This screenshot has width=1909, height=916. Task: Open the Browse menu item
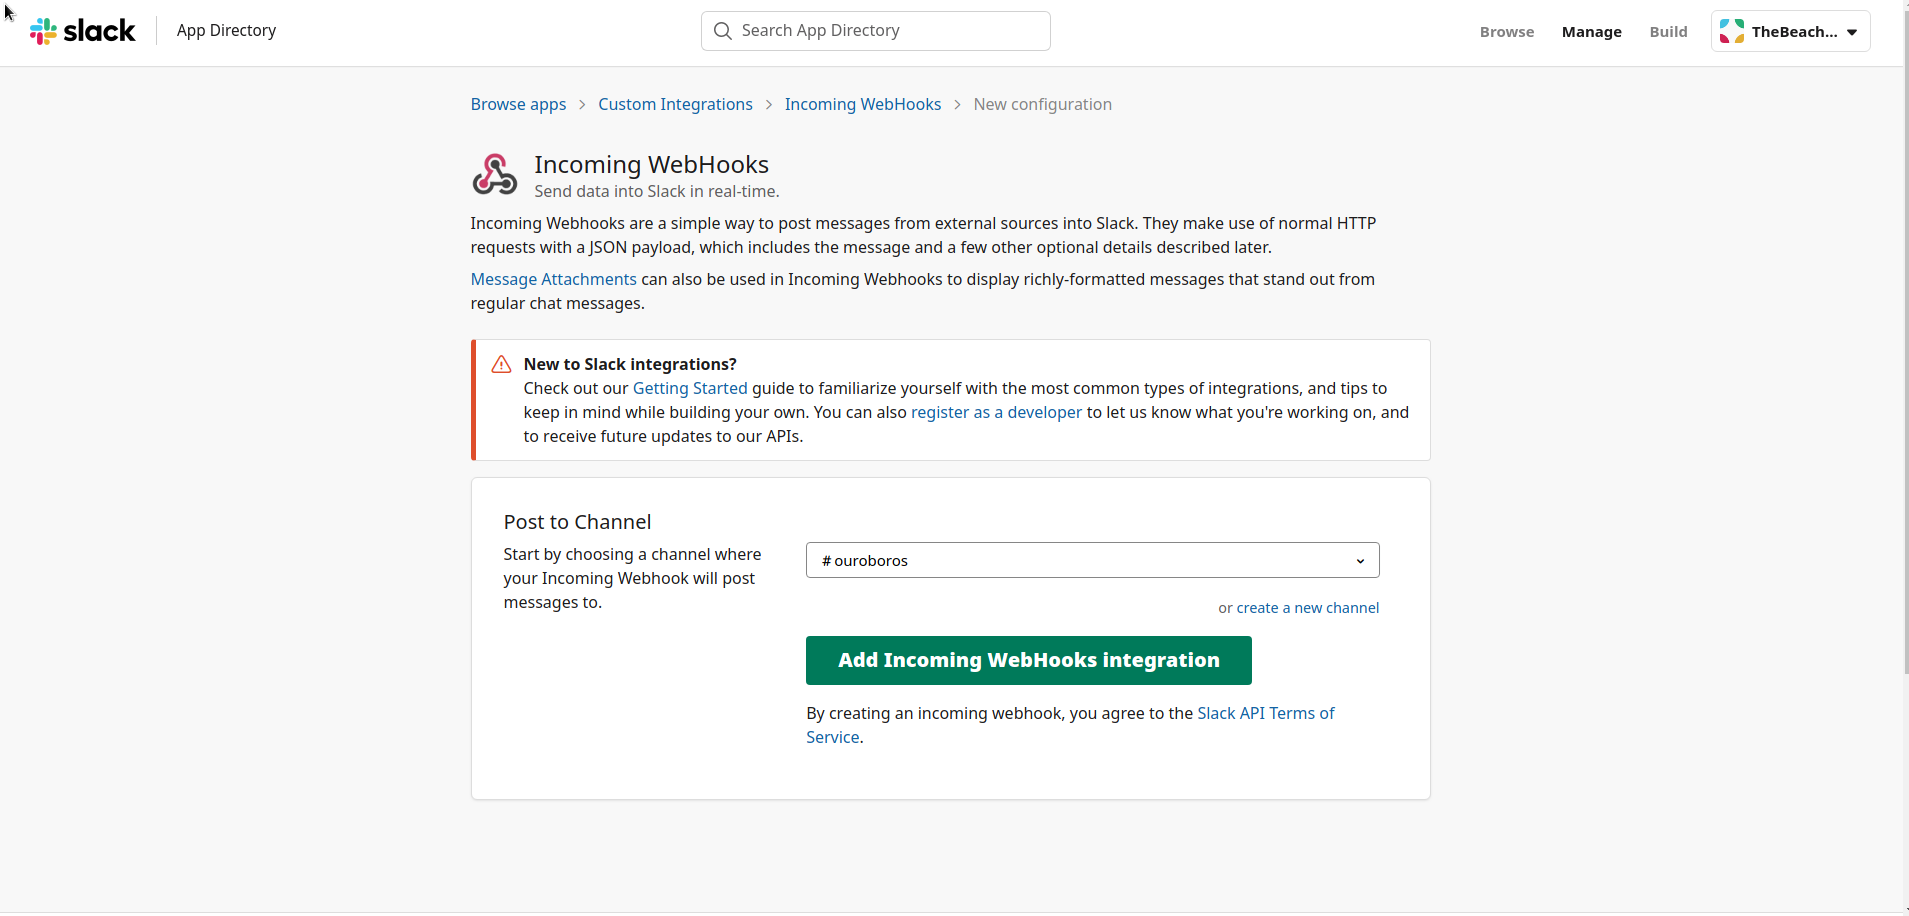1506,32
